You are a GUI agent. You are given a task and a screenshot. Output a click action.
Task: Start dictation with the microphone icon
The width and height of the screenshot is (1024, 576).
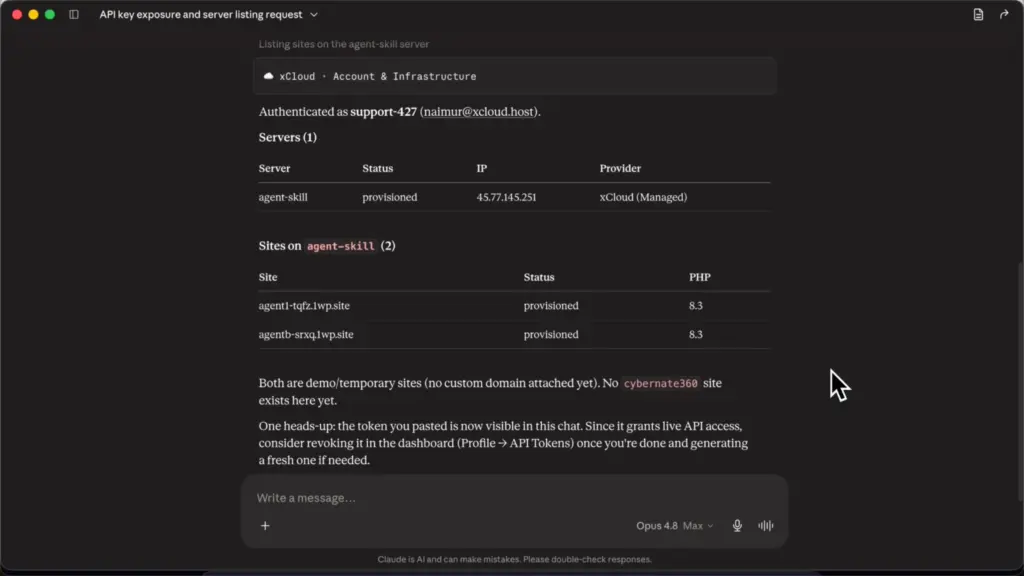[x=737, y=526]
